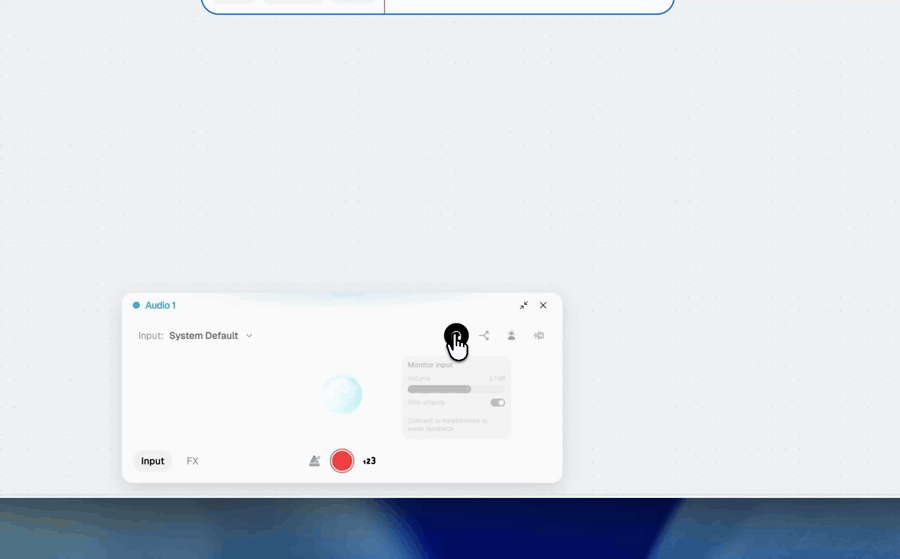The image size is (900, 559).
Task: Click the monitor Volume slider
Action: [x=456, y=389]
